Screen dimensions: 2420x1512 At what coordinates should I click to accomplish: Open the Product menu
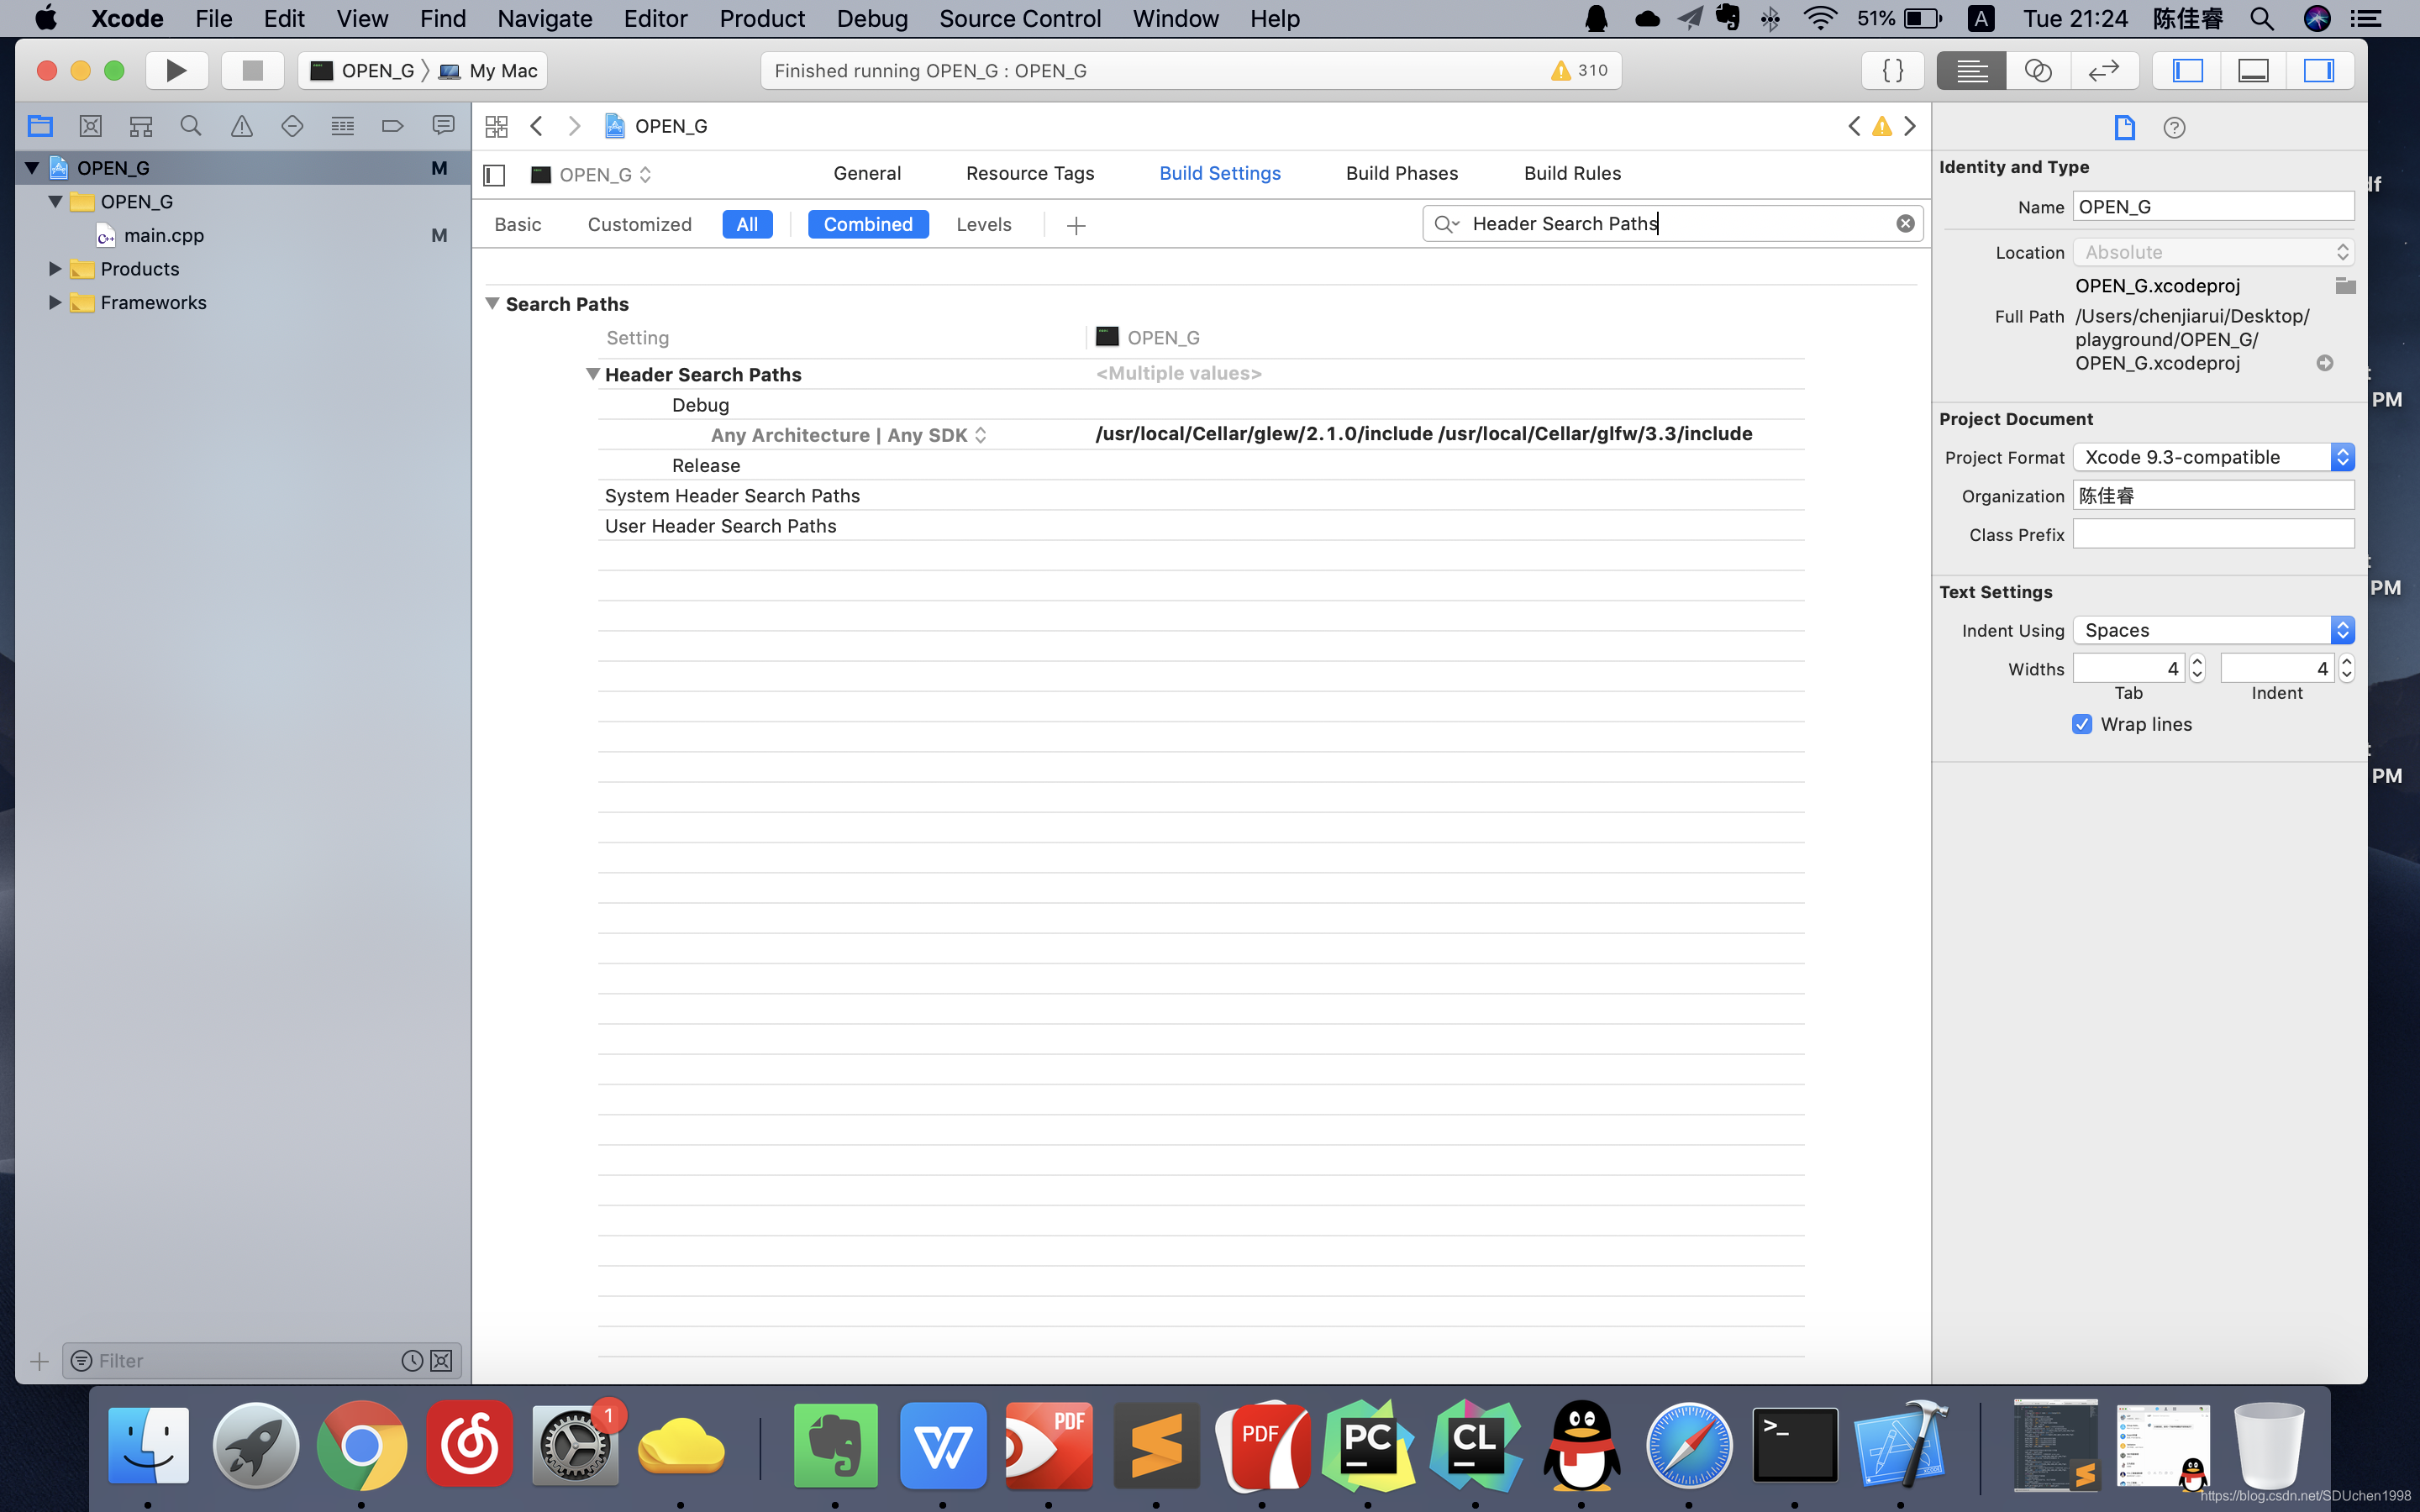point(762,18)
